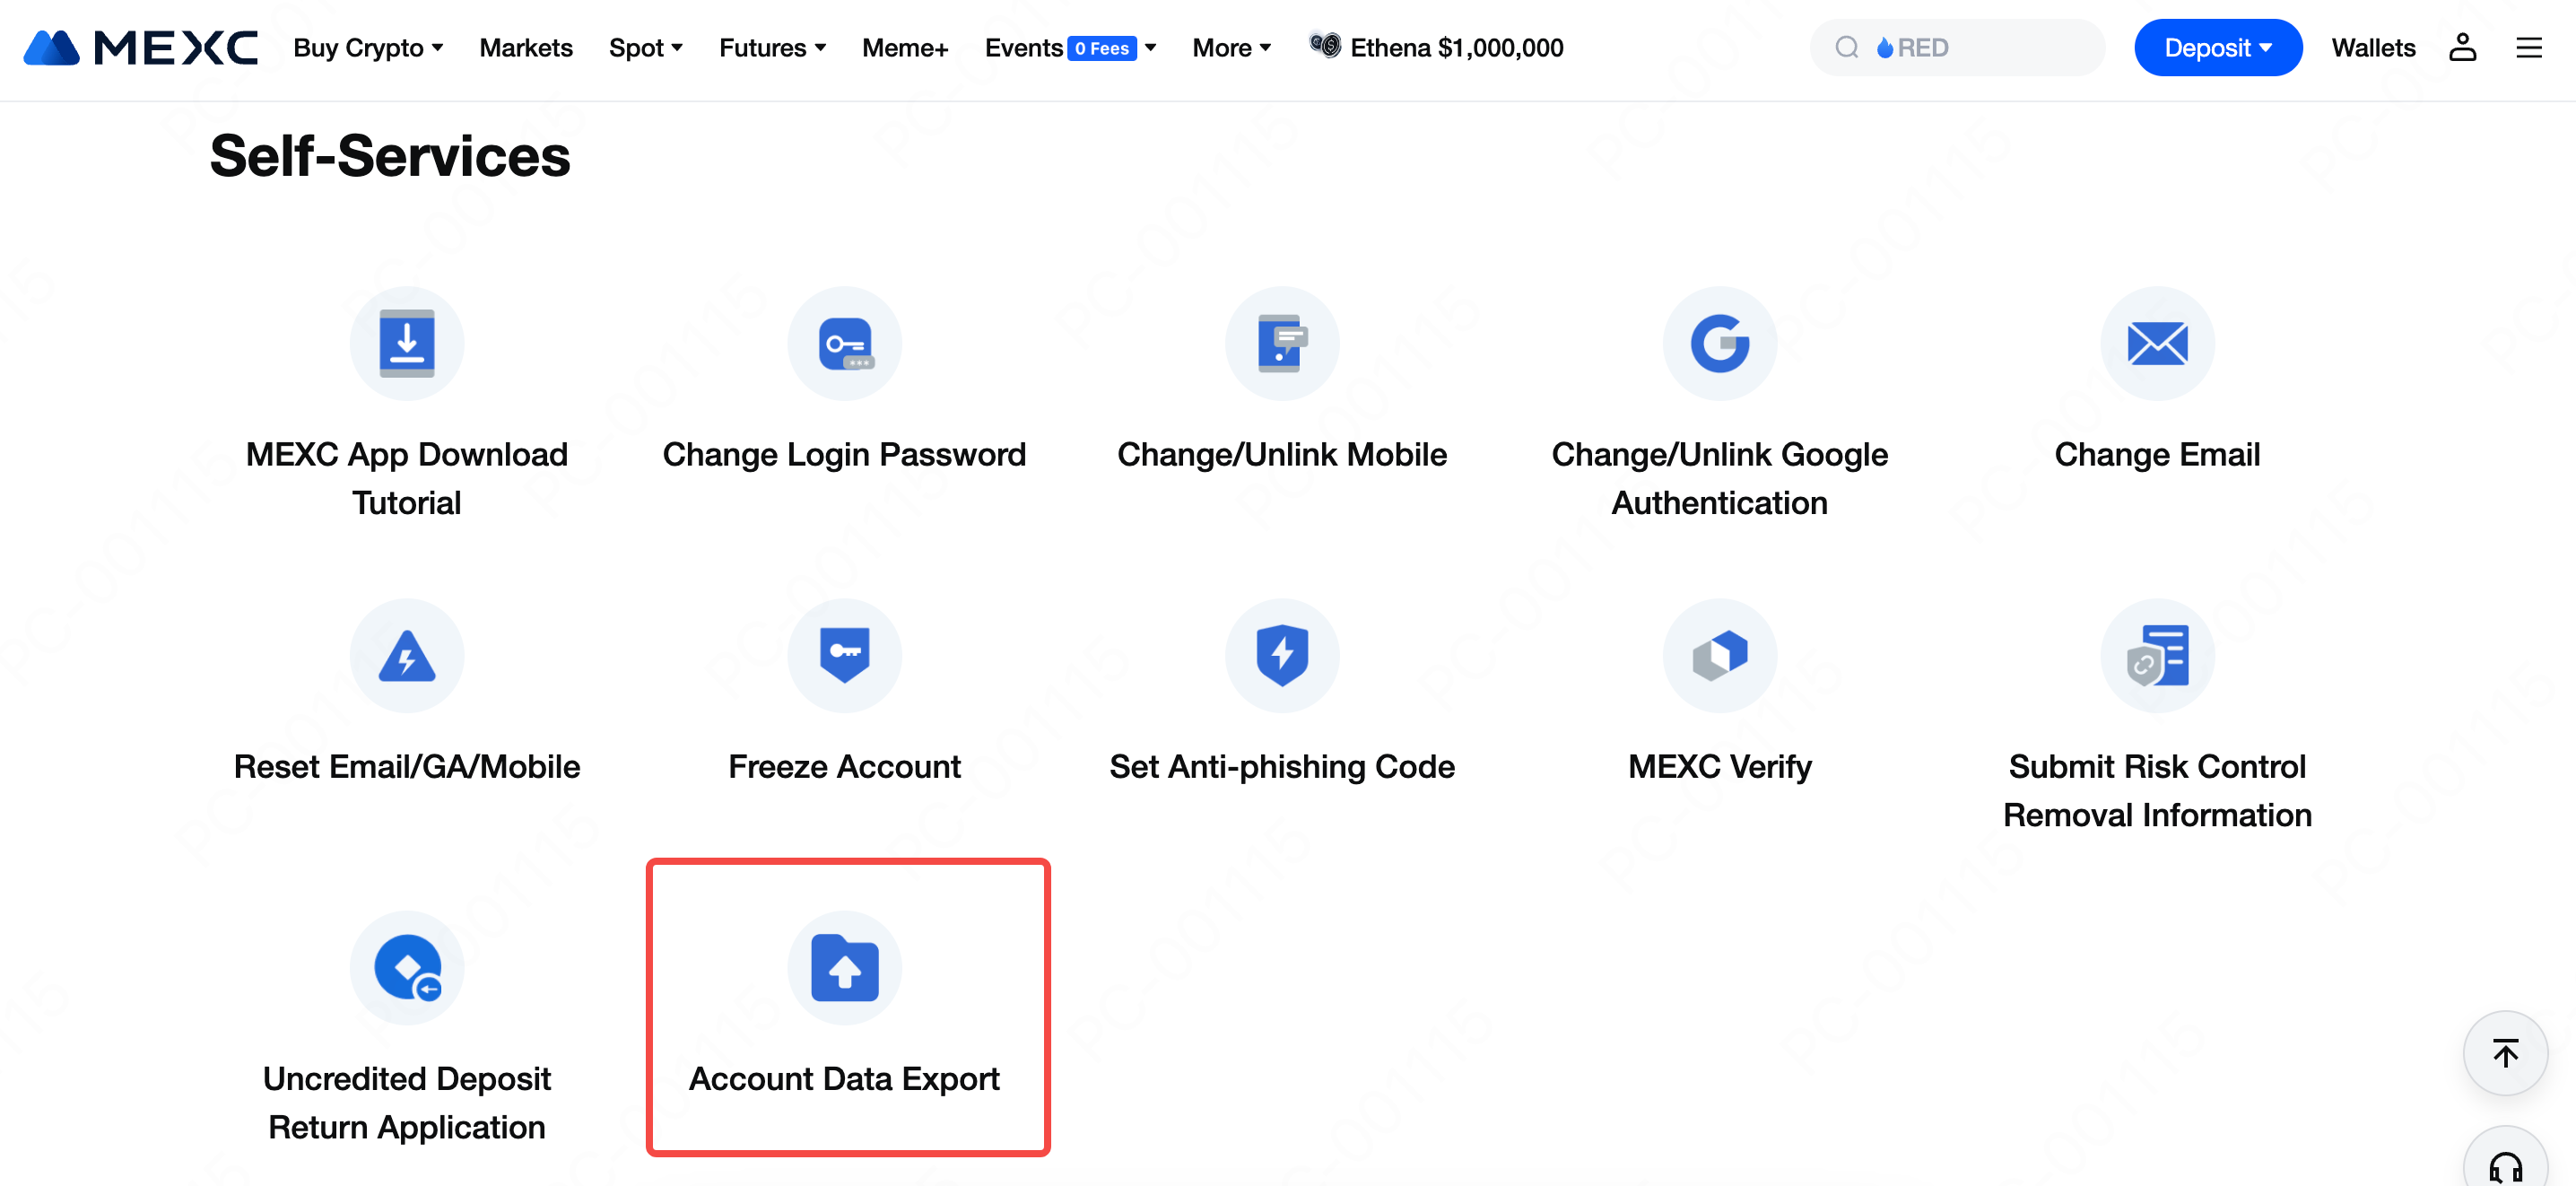Open the Wallets link
Screen dimensions: 2576x1186
coord(2373,47)
